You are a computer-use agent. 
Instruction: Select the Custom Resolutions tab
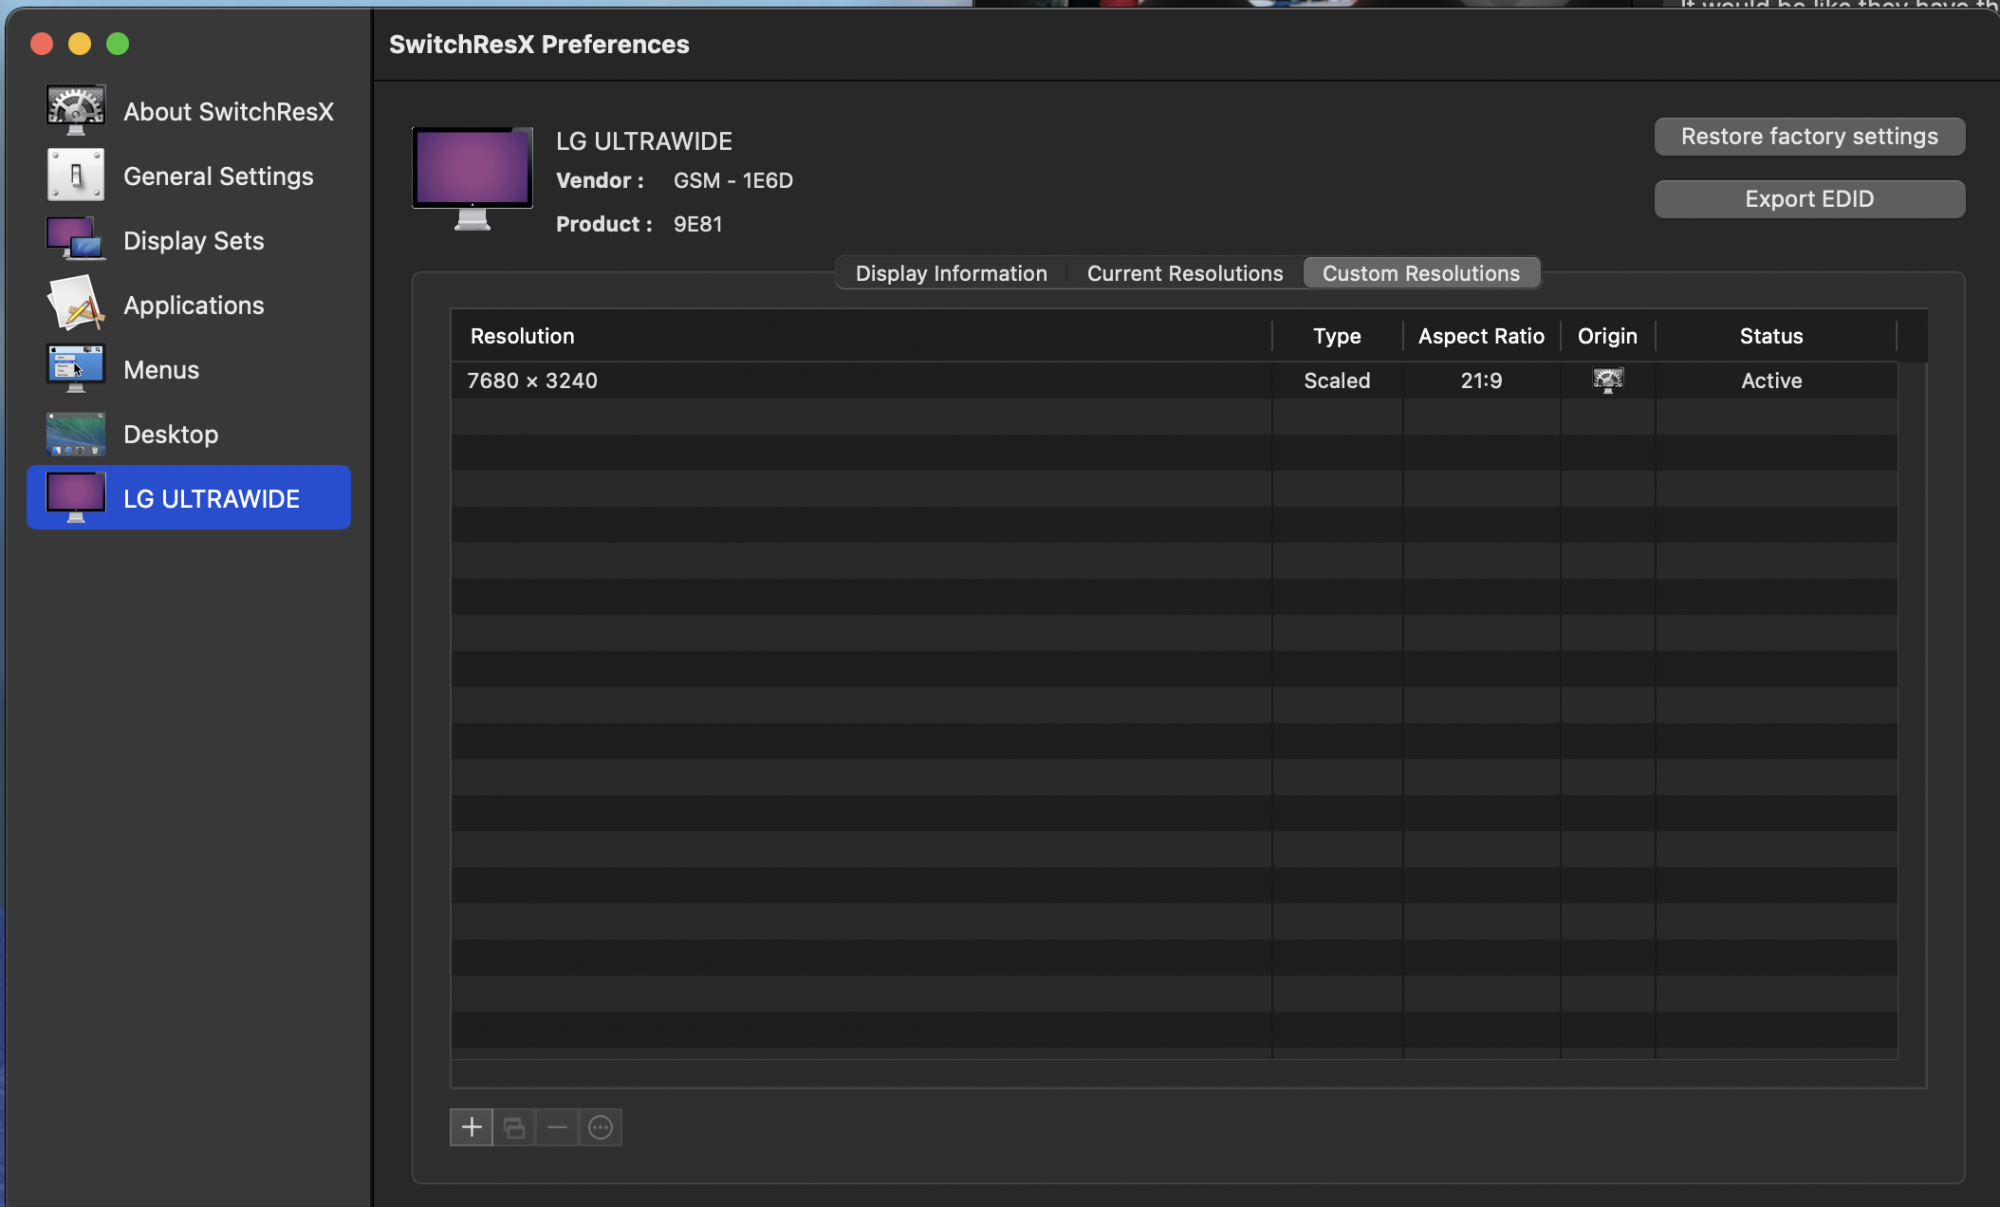tap(1420, 273)
